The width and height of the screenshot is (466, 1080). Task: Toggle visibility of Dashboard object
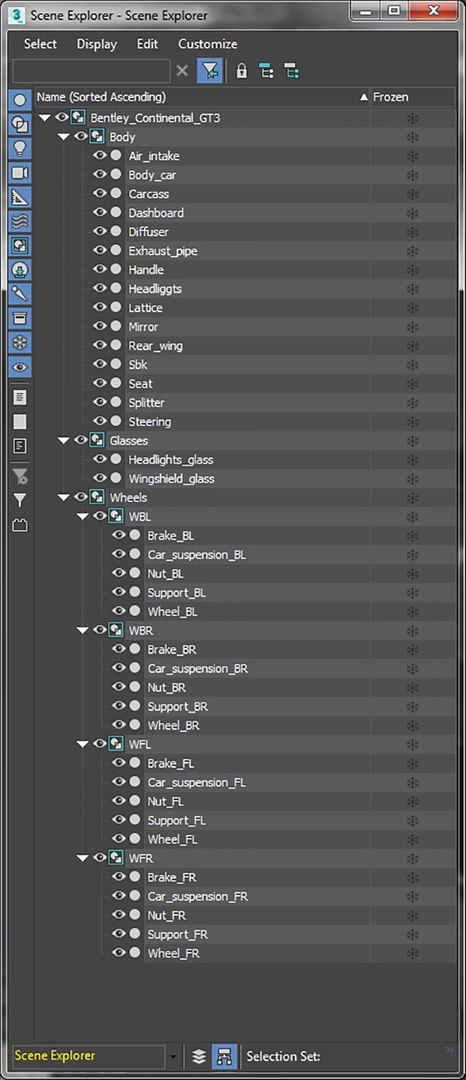pyautogui.click(x=100, y=213)
